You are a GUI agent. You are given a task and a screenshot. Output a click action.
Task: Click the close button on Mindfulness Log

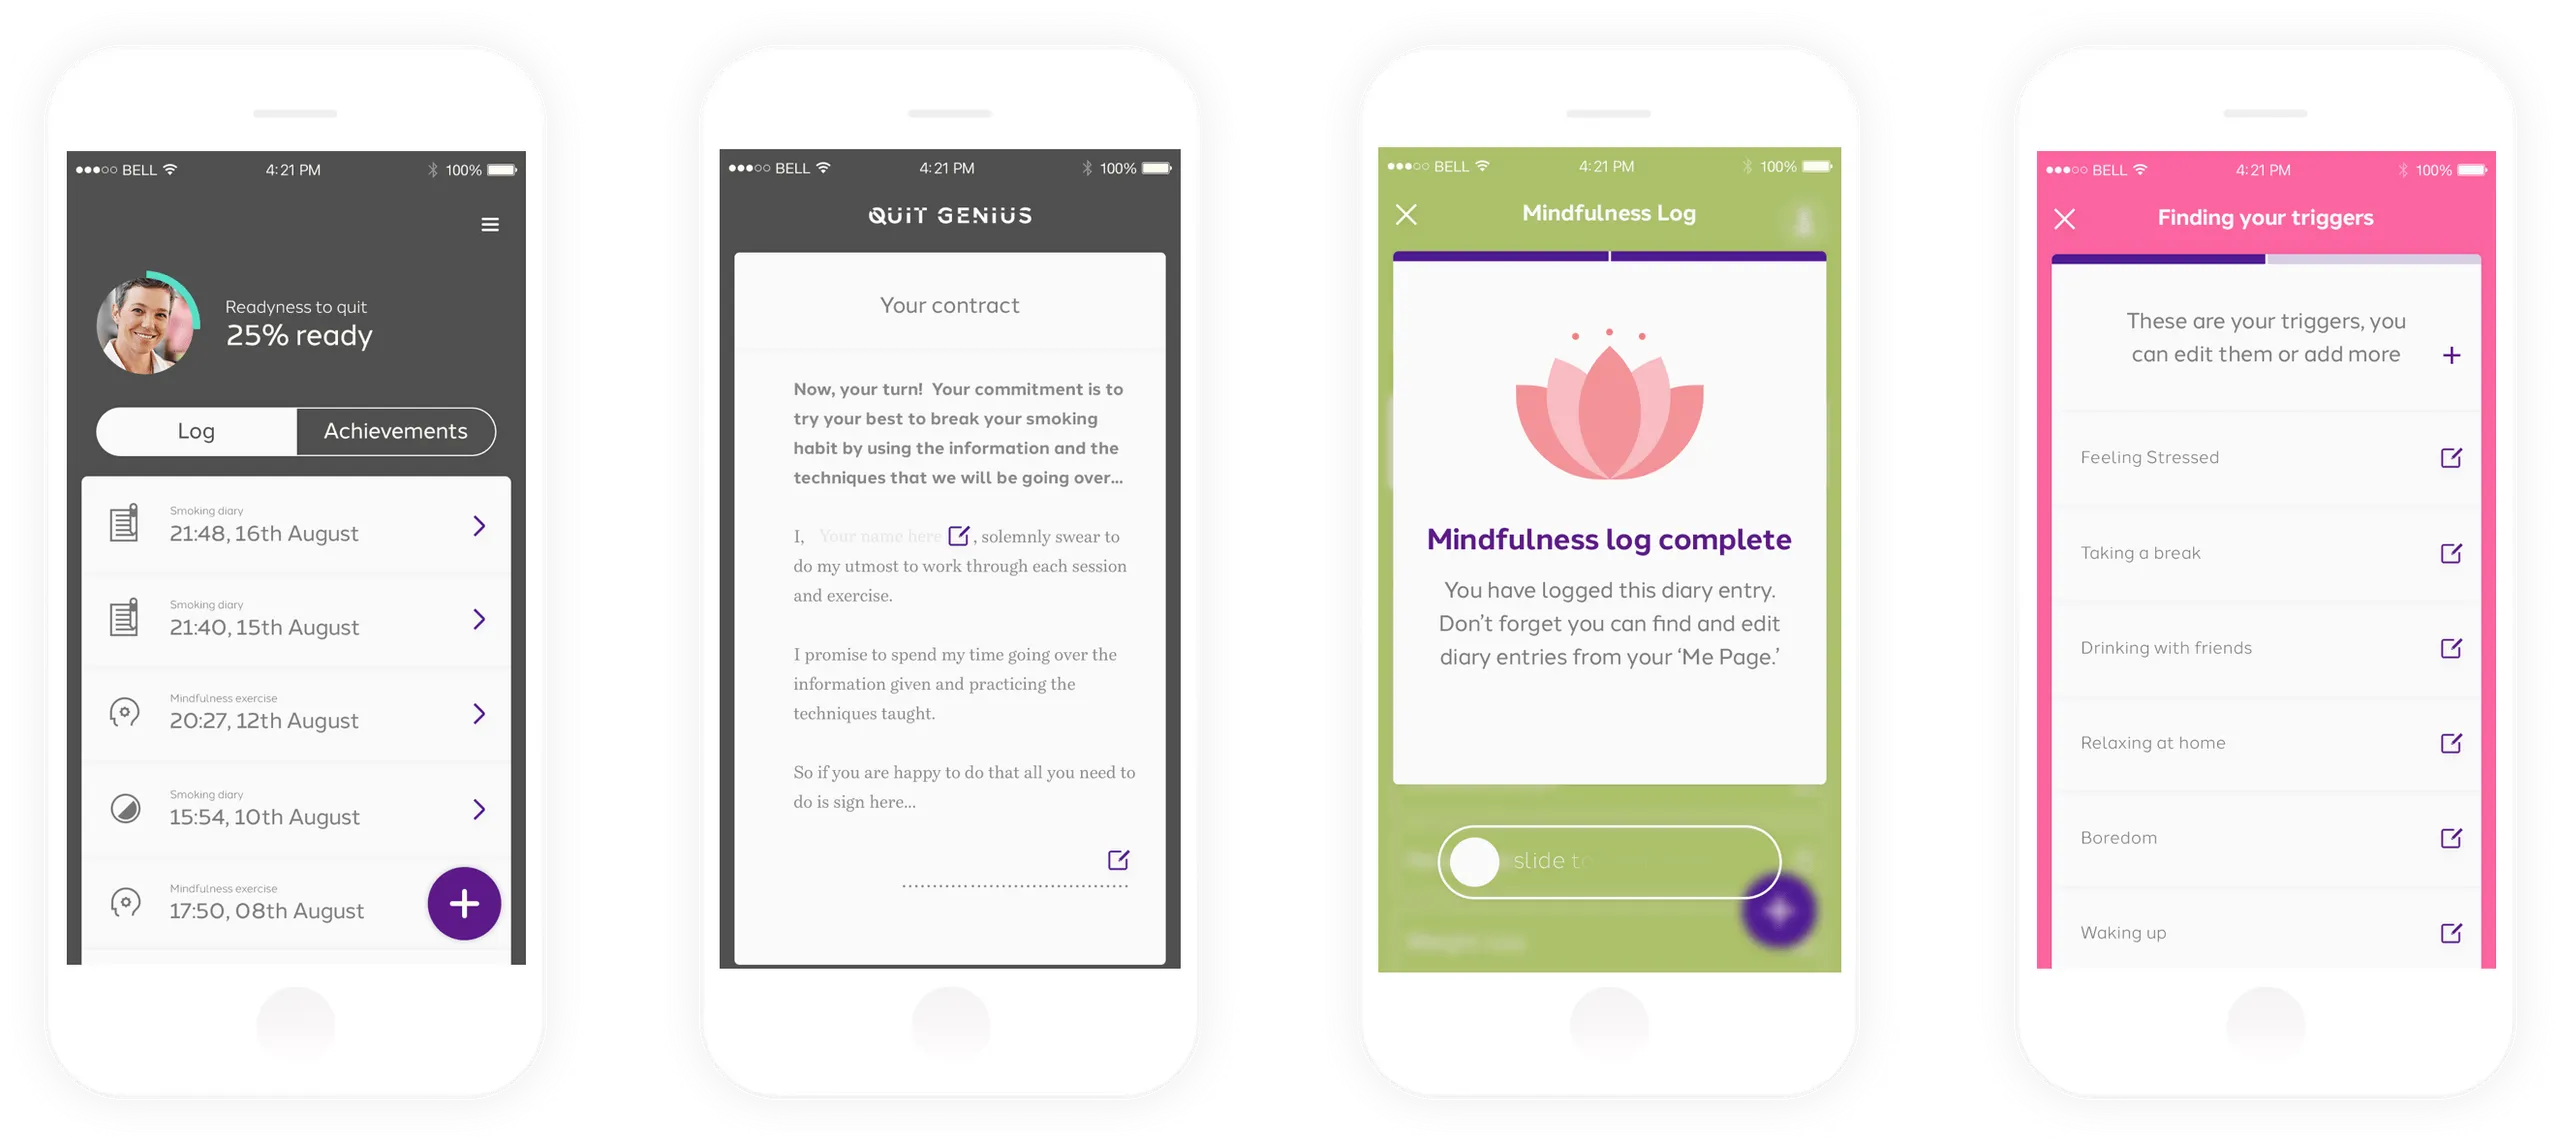(1404, 212)
